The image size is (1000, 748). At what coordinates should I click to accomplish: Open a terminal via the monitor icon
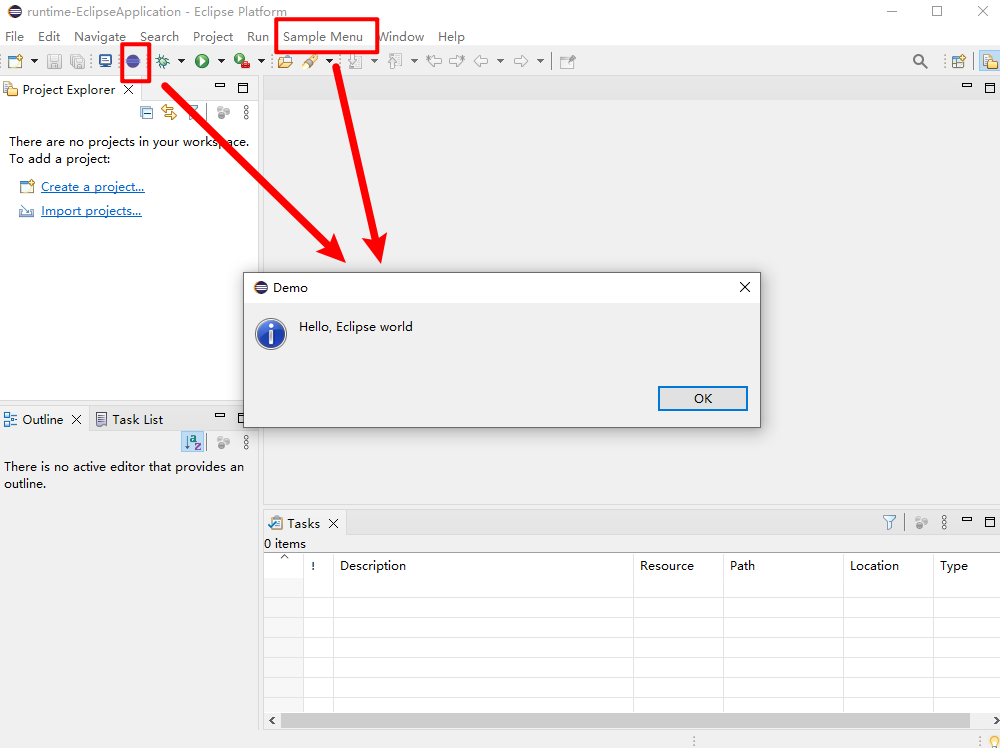[x=105, y=61]
